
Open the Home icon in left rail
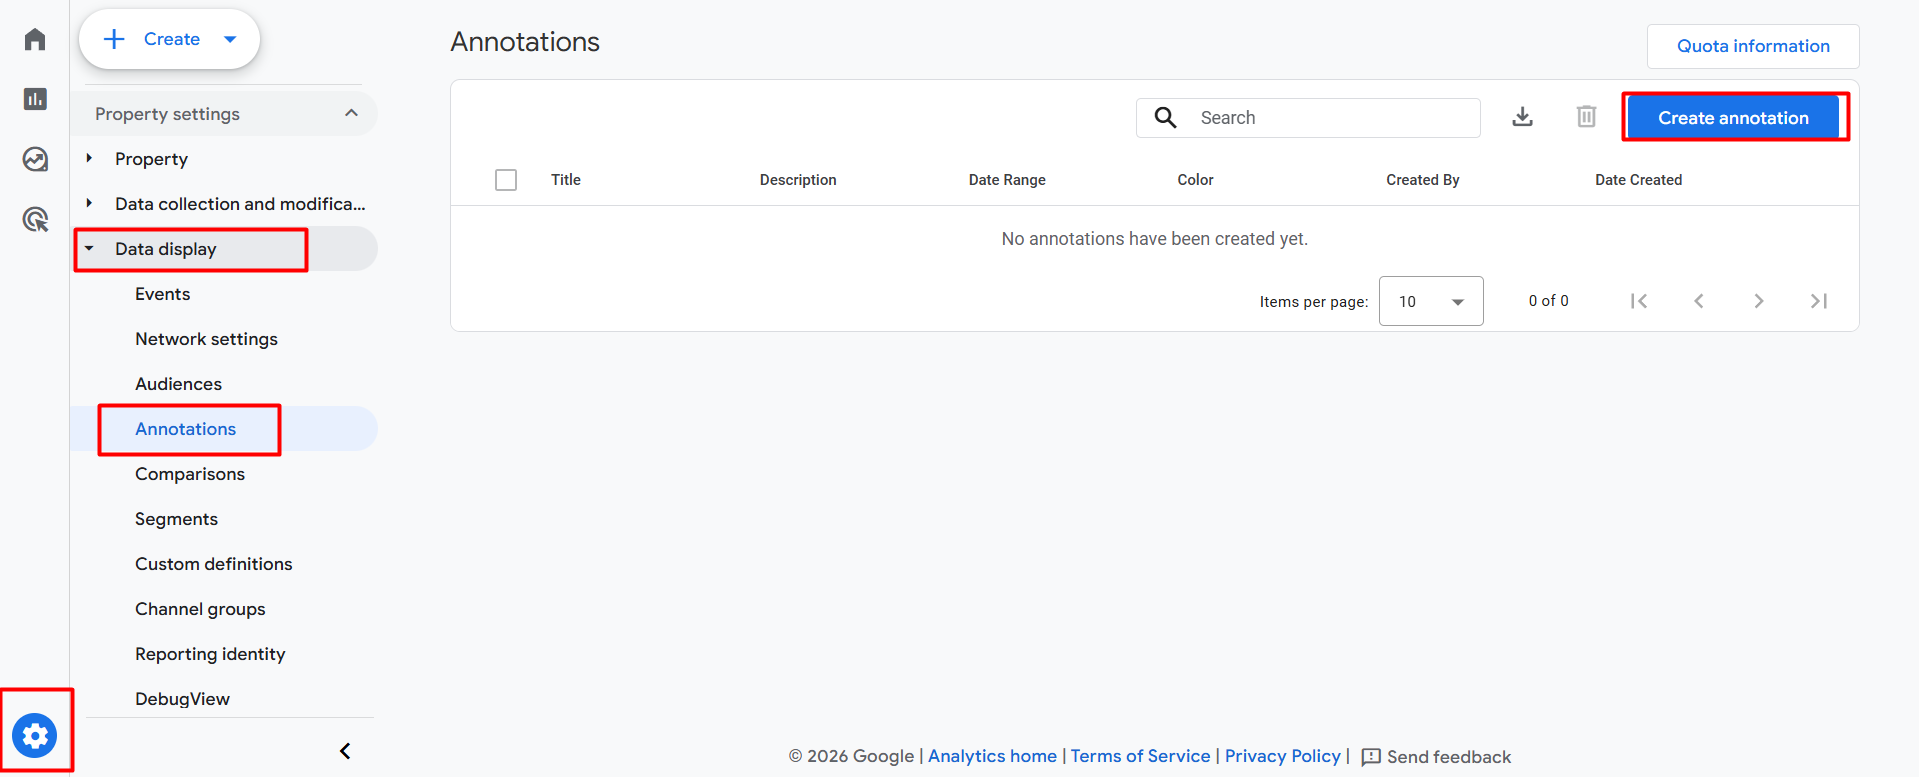pos(35,39)
